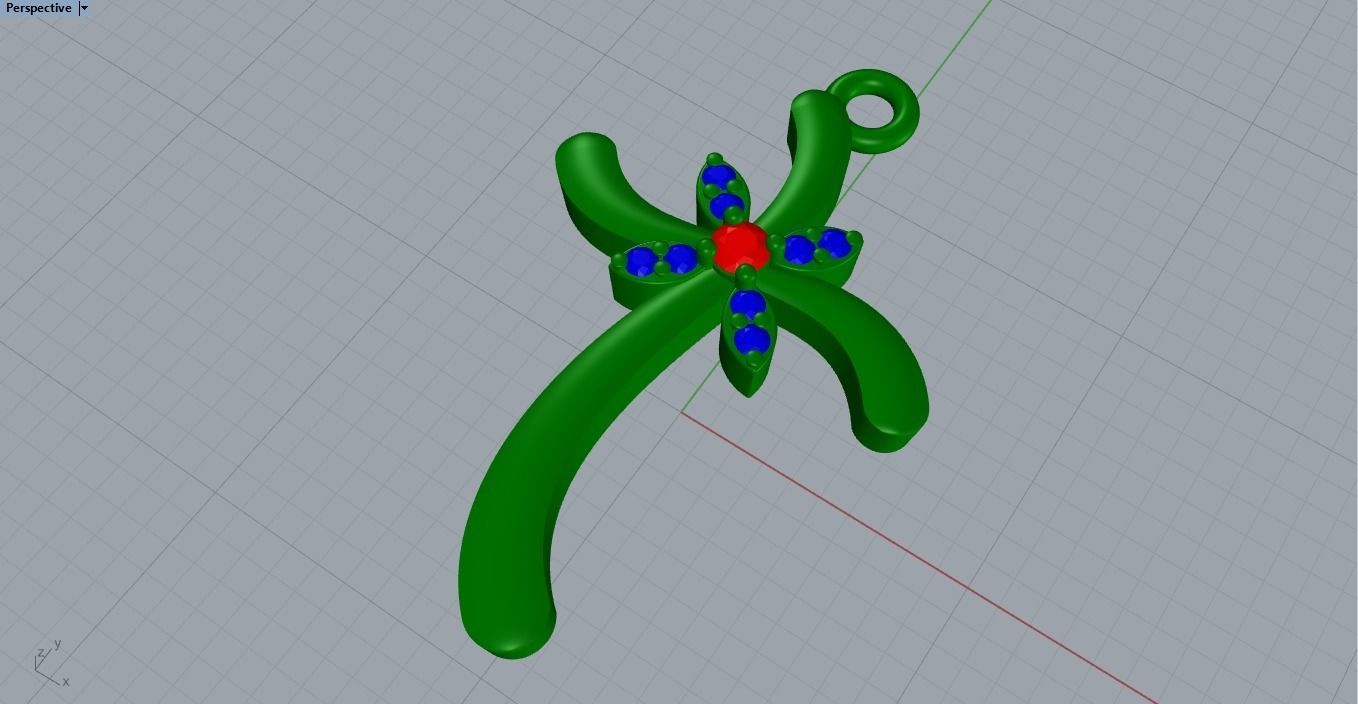Click the Perspective viewport title label
Image resolution: width=1358 pixels, height=704 pixels.
[x=38, y=8]
